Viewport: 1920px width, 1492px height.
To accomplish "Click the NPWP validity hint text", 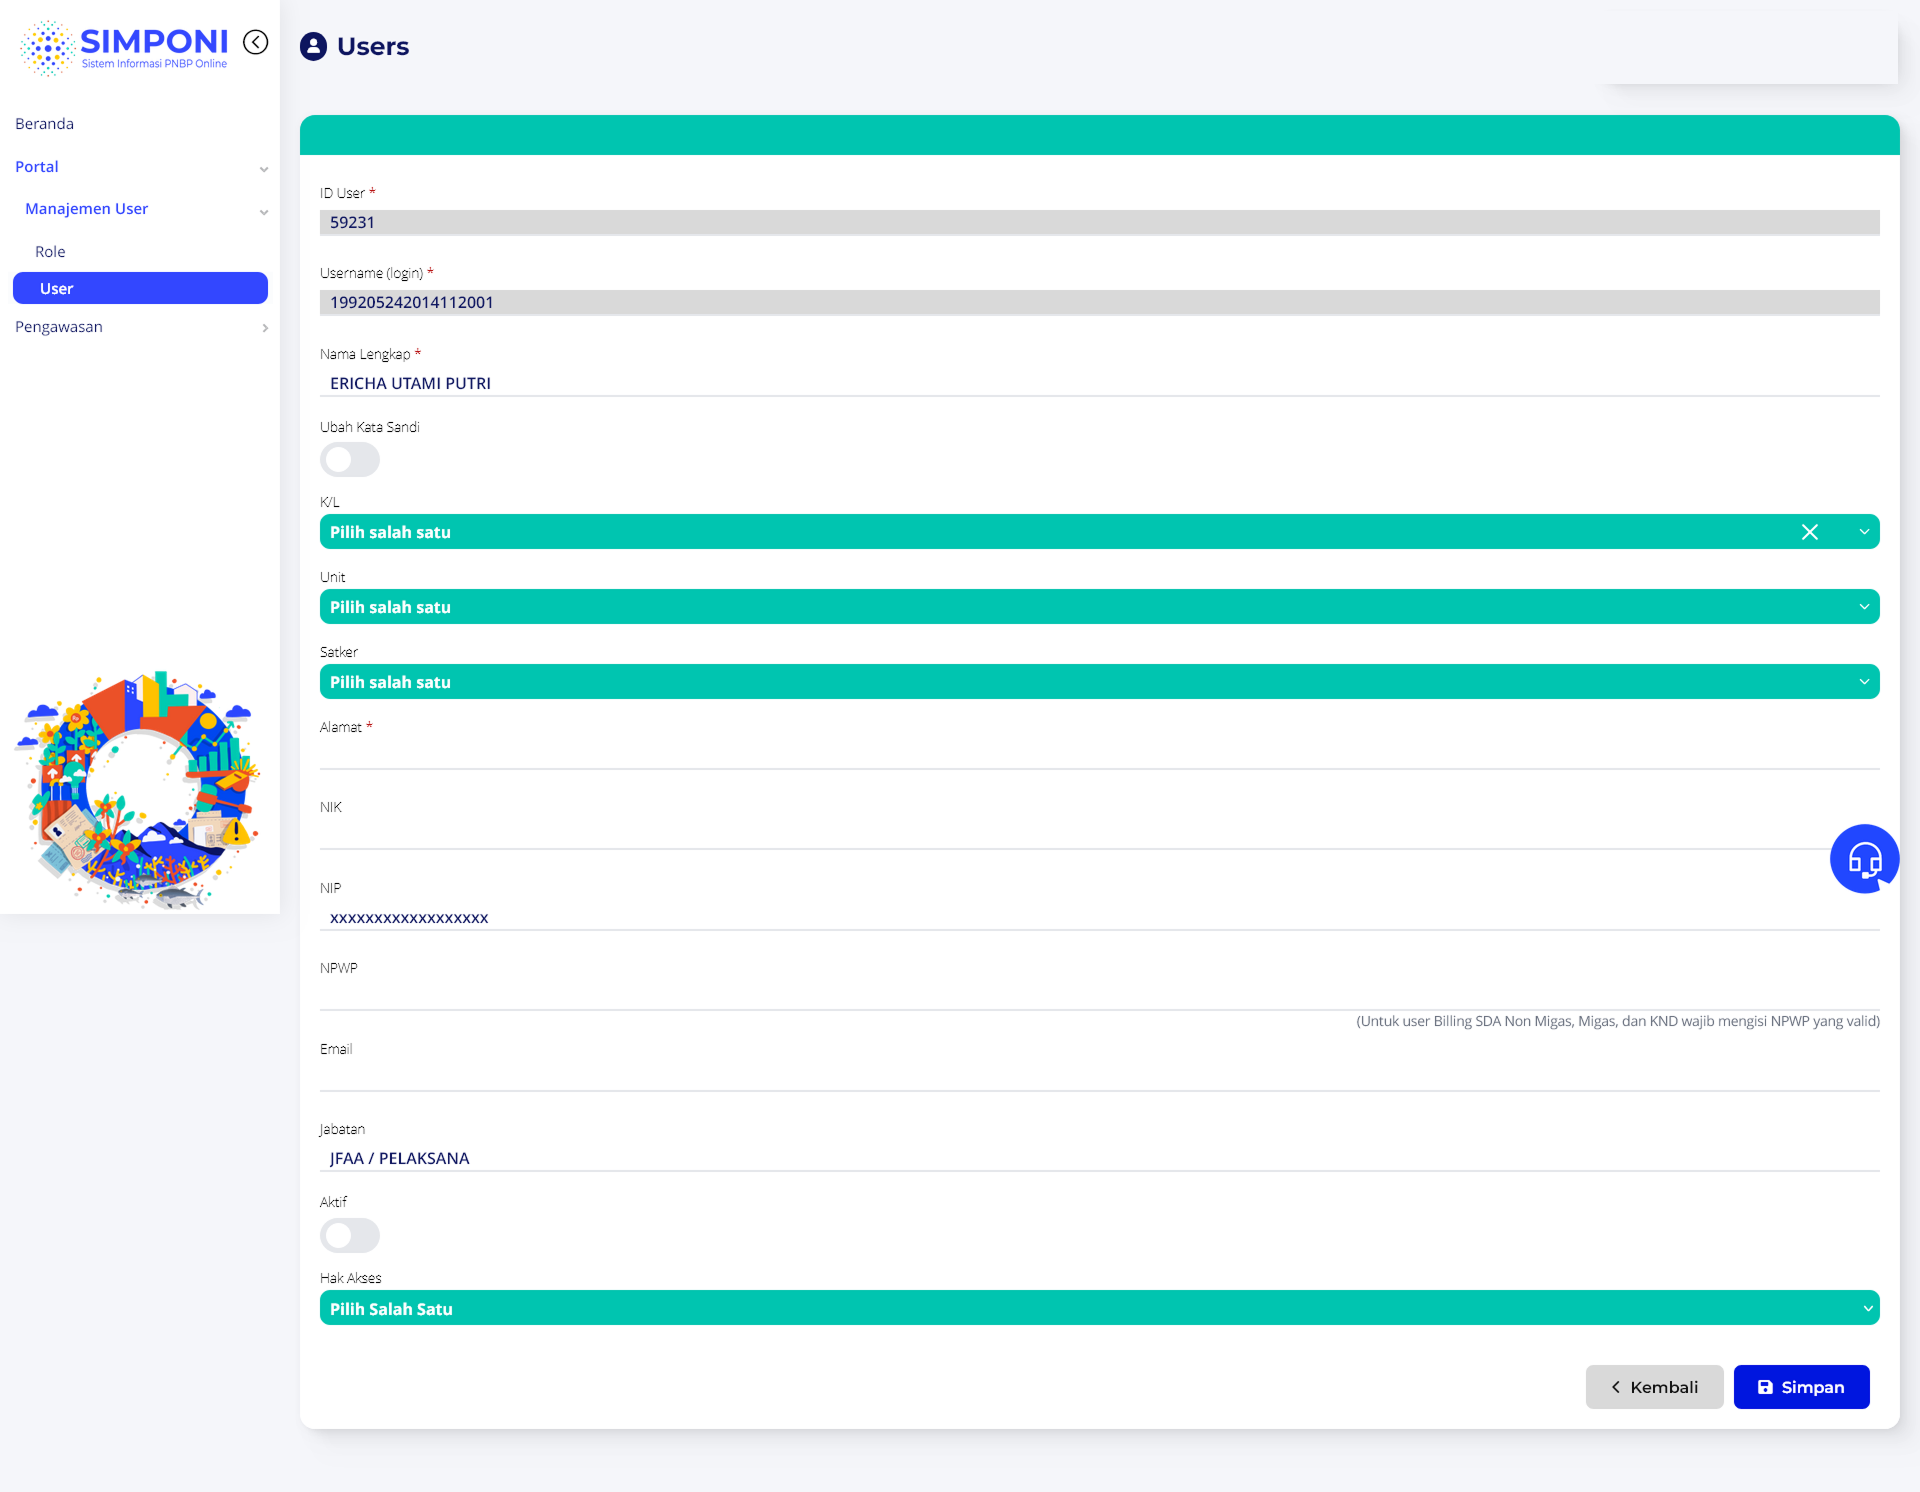I will pos(1618,1021).
